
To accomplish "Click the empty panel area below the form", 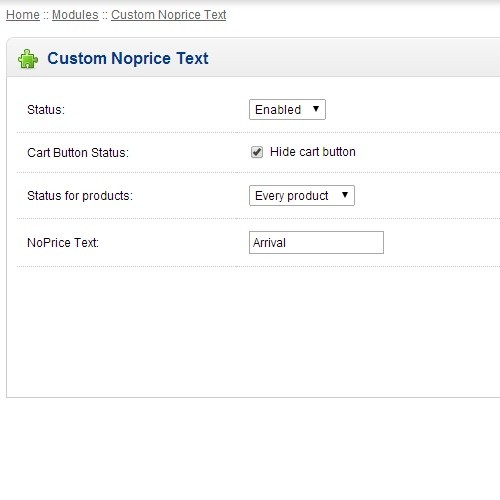I will click(253, 332).
